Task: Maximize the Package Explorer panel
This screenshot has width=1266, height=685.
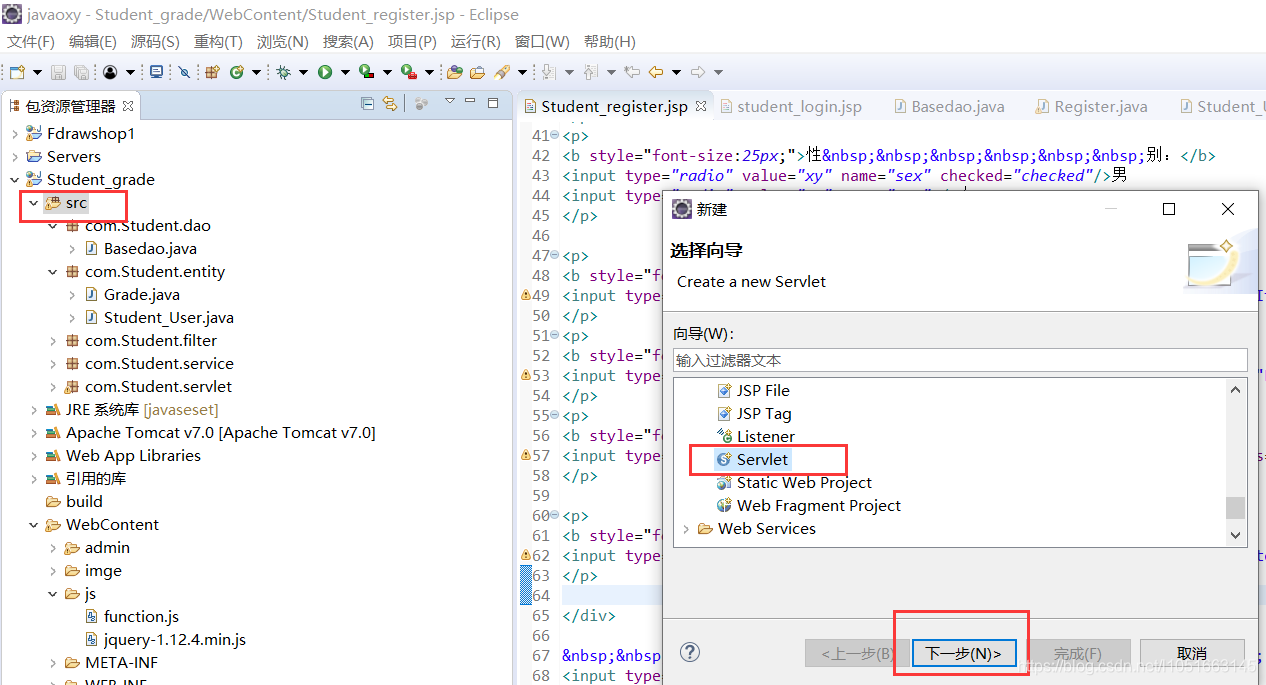Action: click(493, 102)
